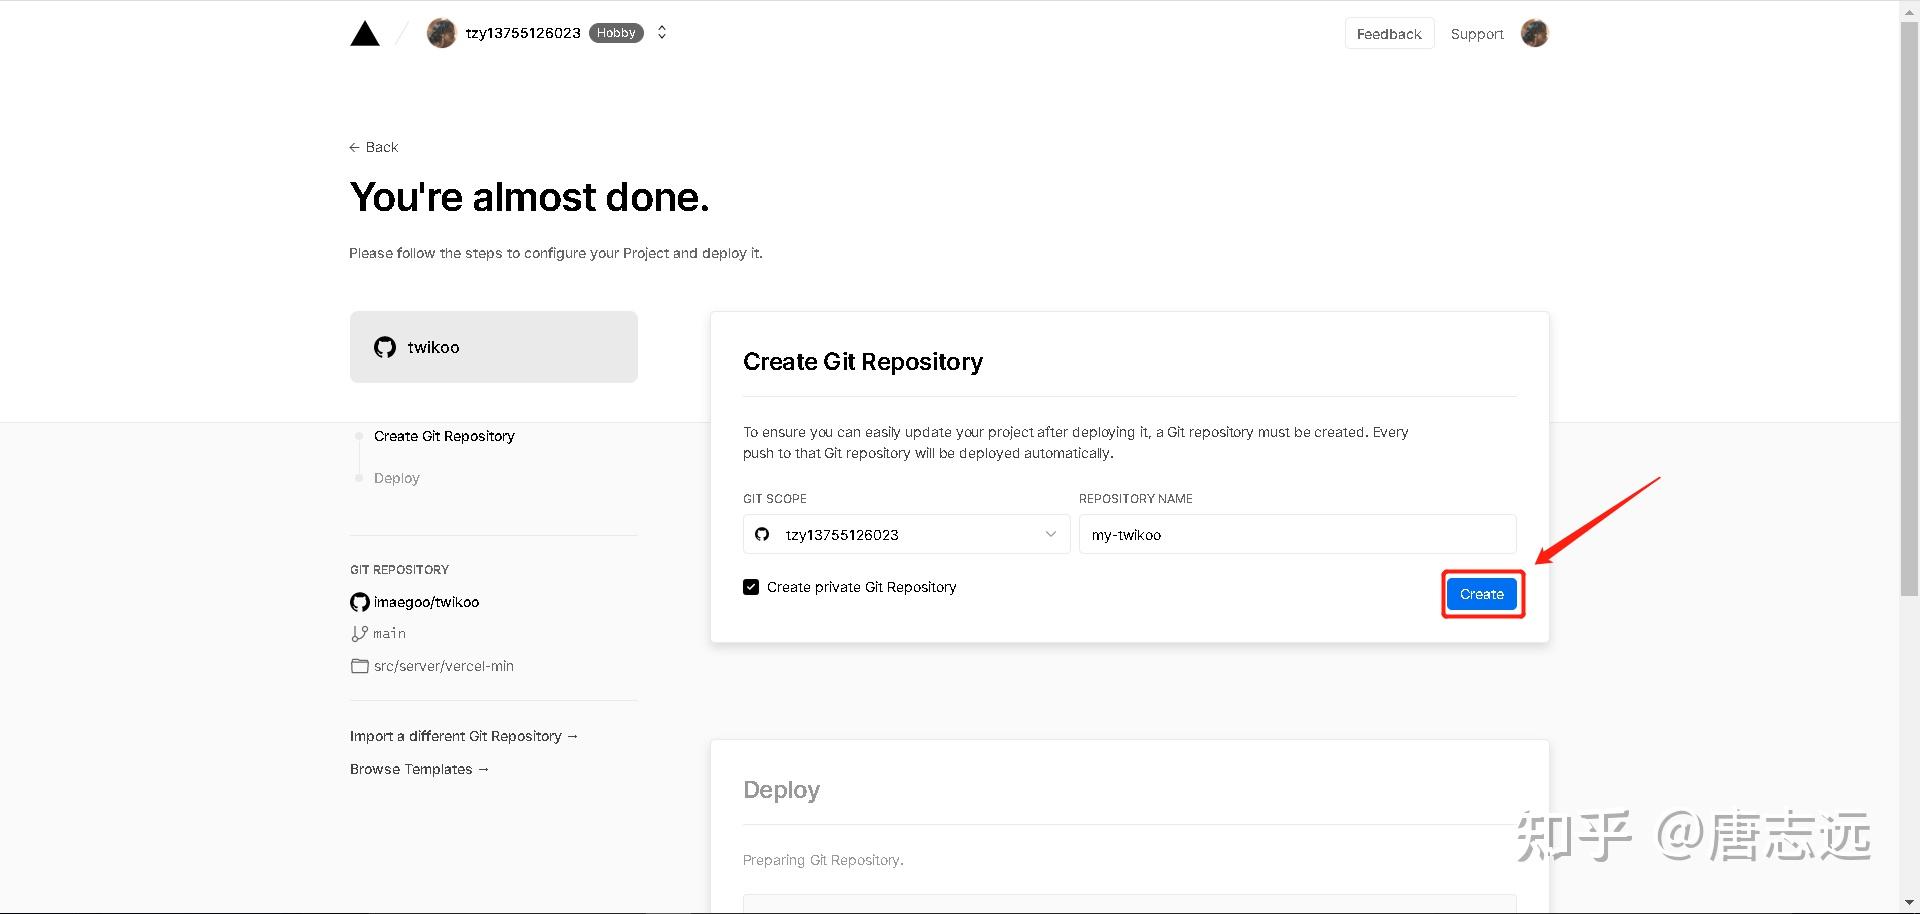
Task: Click the GitHub icon beside imaegoo/twikoo
Action: point(360,602)
